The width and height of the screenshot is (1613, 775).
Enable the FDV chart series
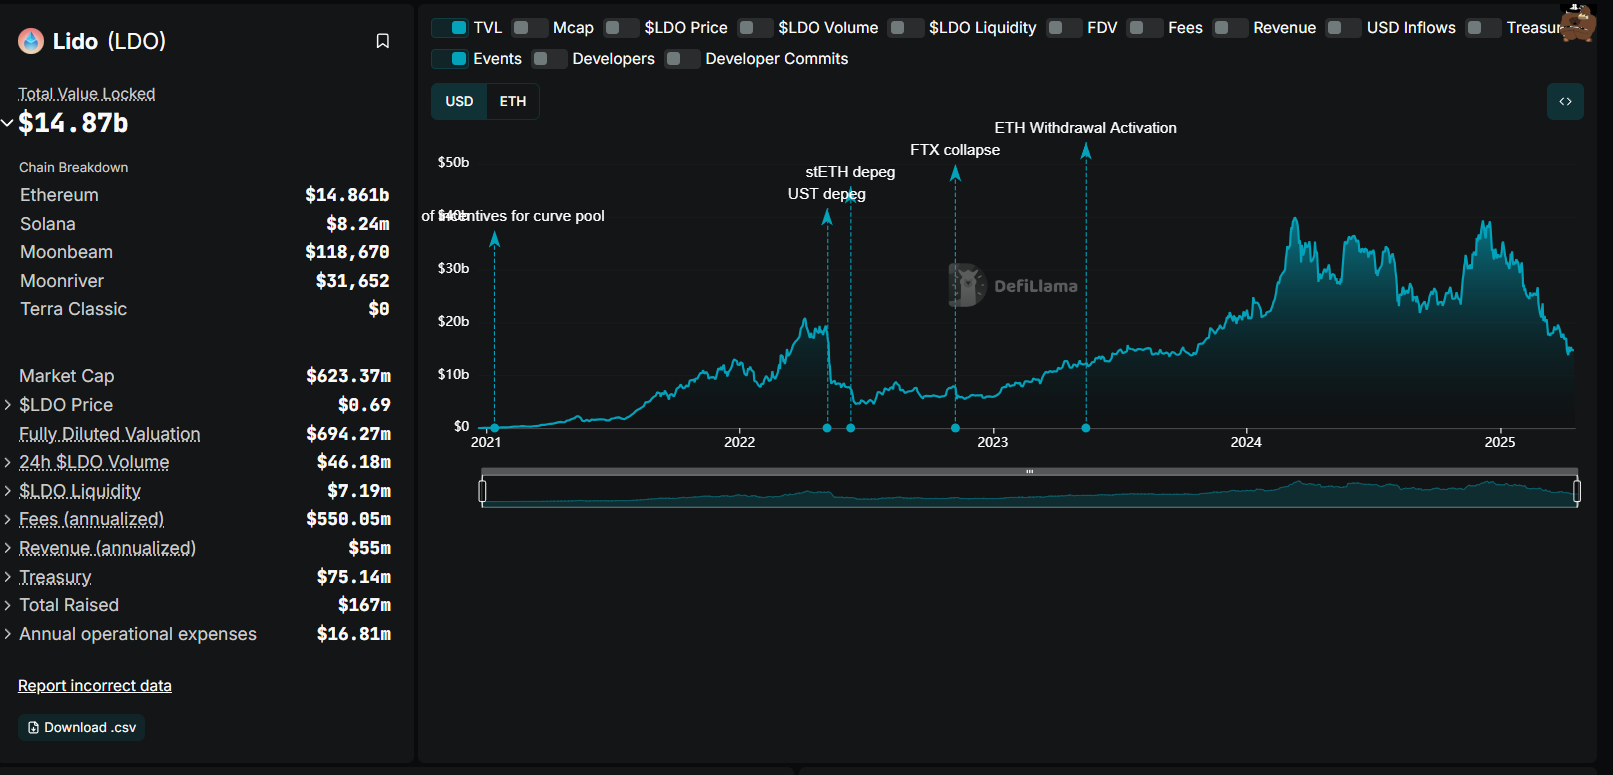point(1064,28)
